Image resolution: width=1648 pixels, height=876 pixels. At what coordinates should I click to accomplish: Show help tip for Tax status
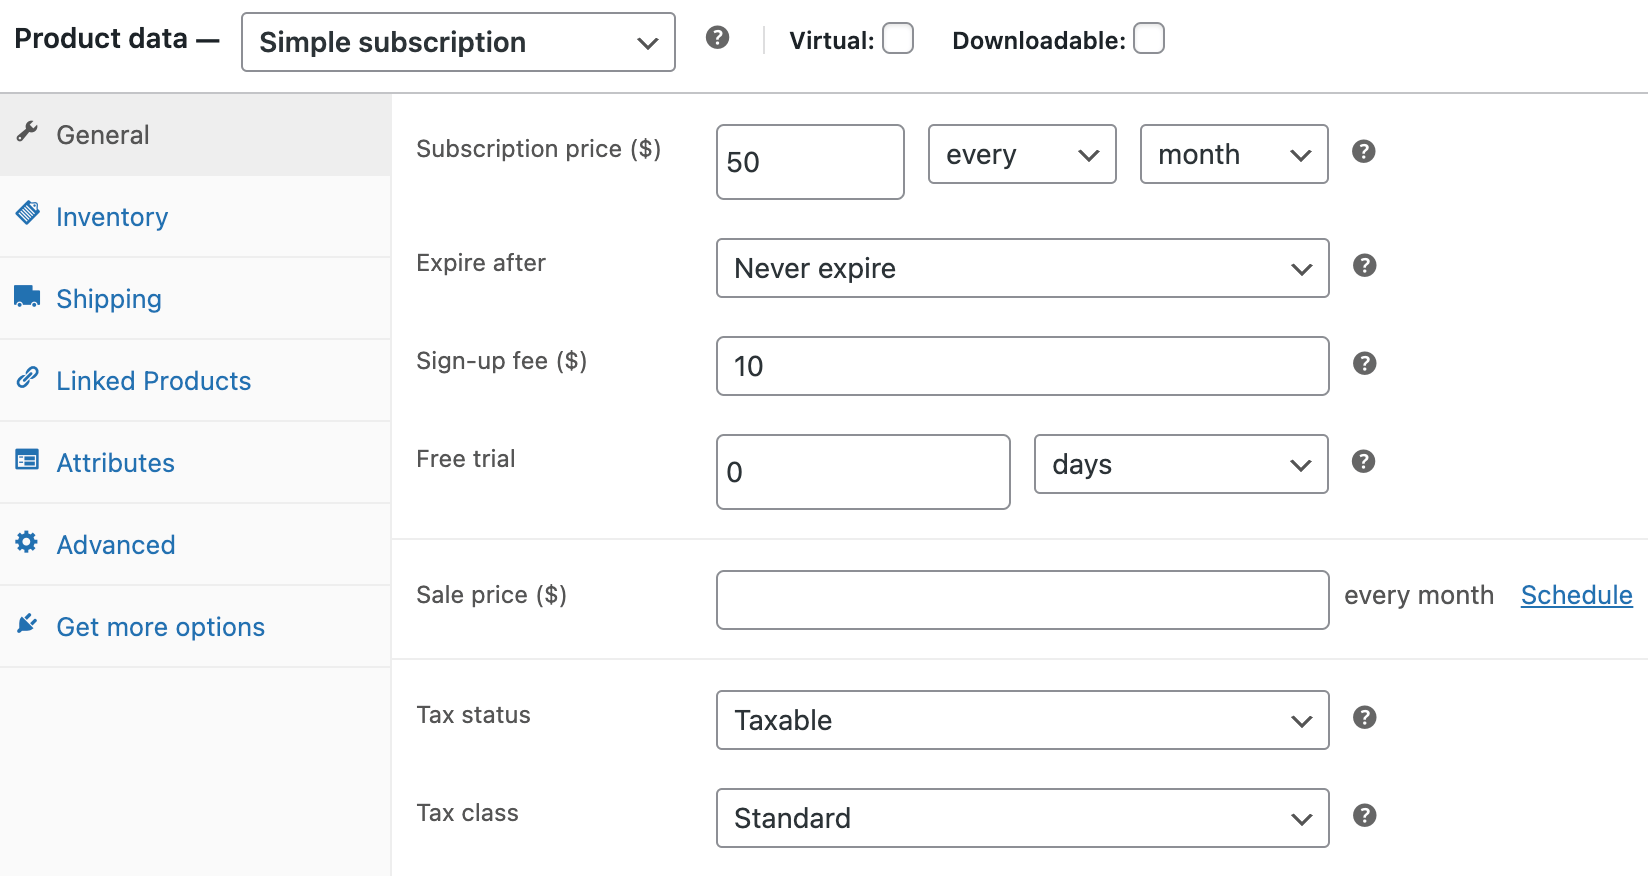click(x=1365, y=718)
